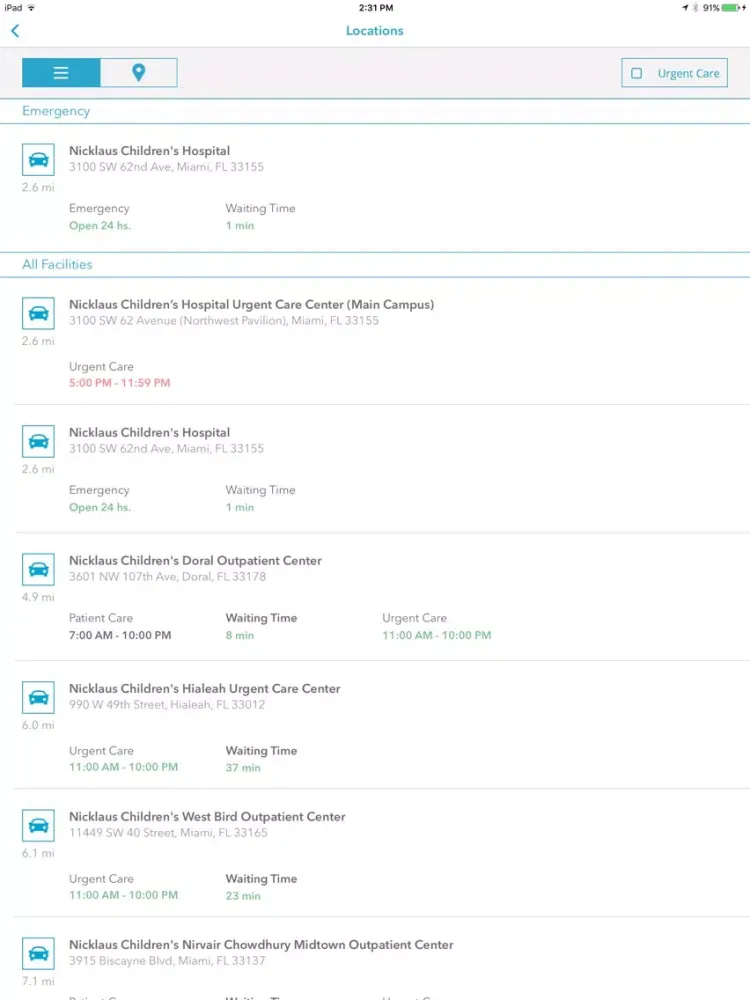The width and height of the screenshot is (750, 1000).
Task: Tap the Locations title
Action: (374, 31)
